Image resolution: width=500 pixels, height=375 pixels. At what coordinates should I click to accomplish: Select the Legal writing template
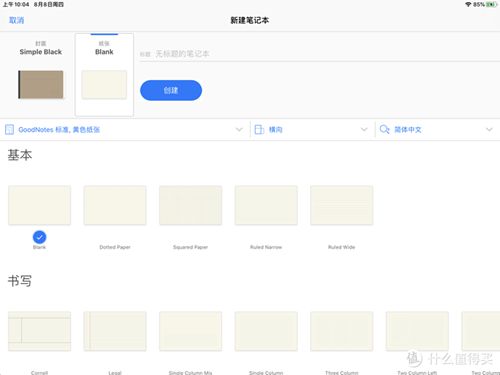click(115, 331)
